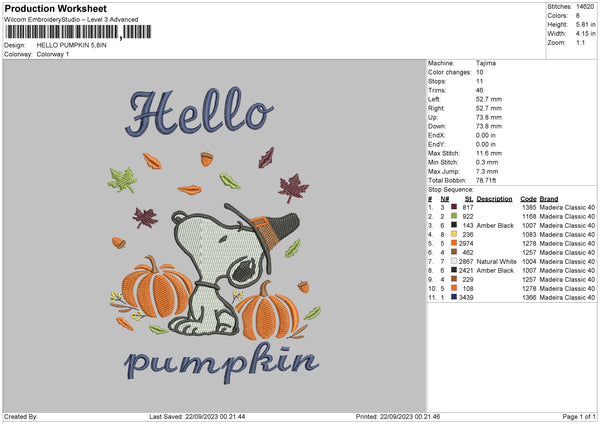
Task: Click the 'EndY:' label
Action: coord(437,144)
